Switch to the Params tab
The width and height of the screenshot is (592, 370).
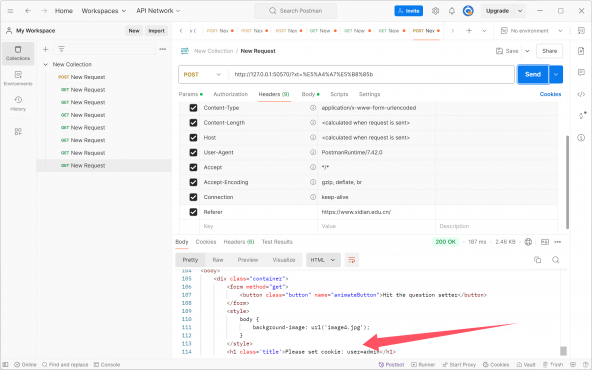pyautogui.click(x=191, y=94)
